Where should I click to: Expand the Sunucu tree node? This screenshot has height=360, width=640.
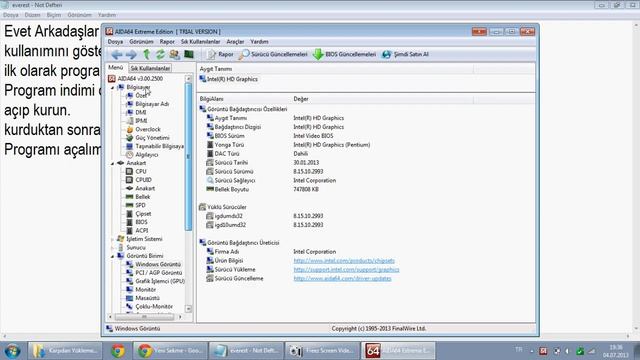[x=113, y=248]
